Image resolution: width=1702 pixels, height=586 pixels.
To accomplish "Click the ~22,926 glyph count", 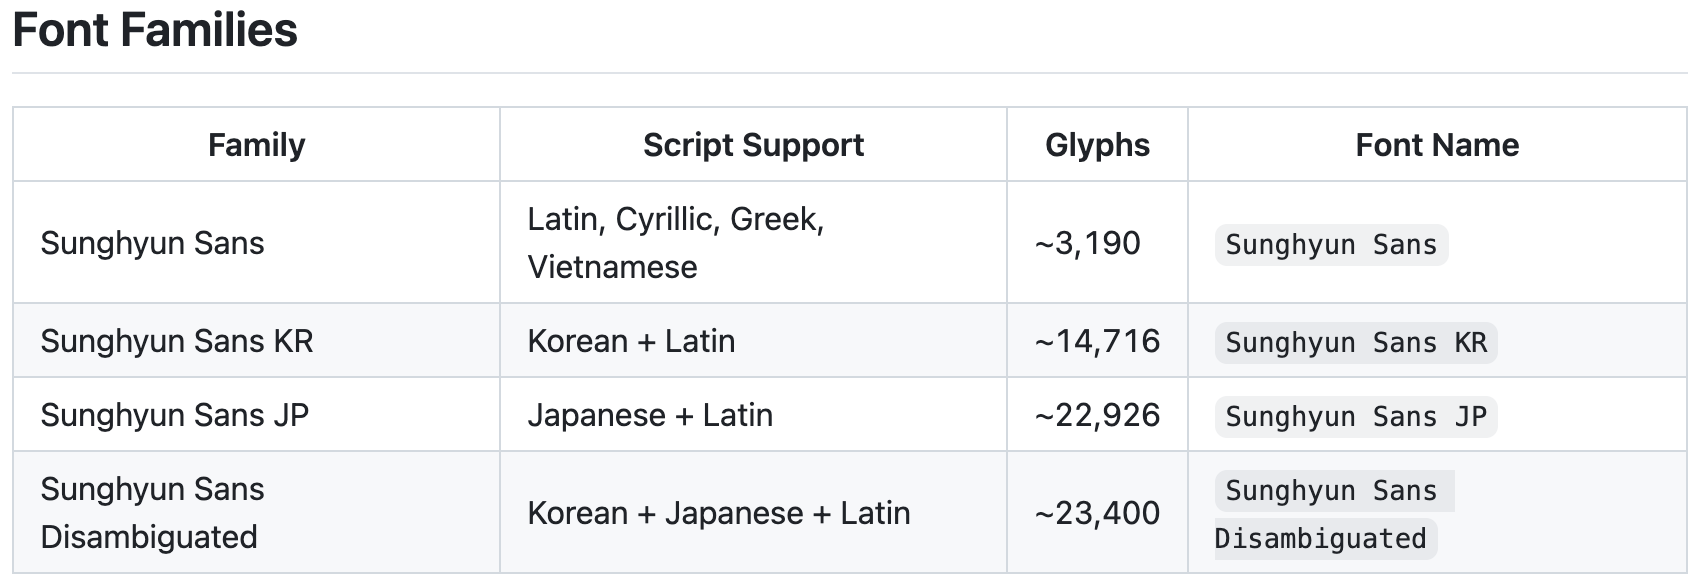I will (x=1097, y=415).
